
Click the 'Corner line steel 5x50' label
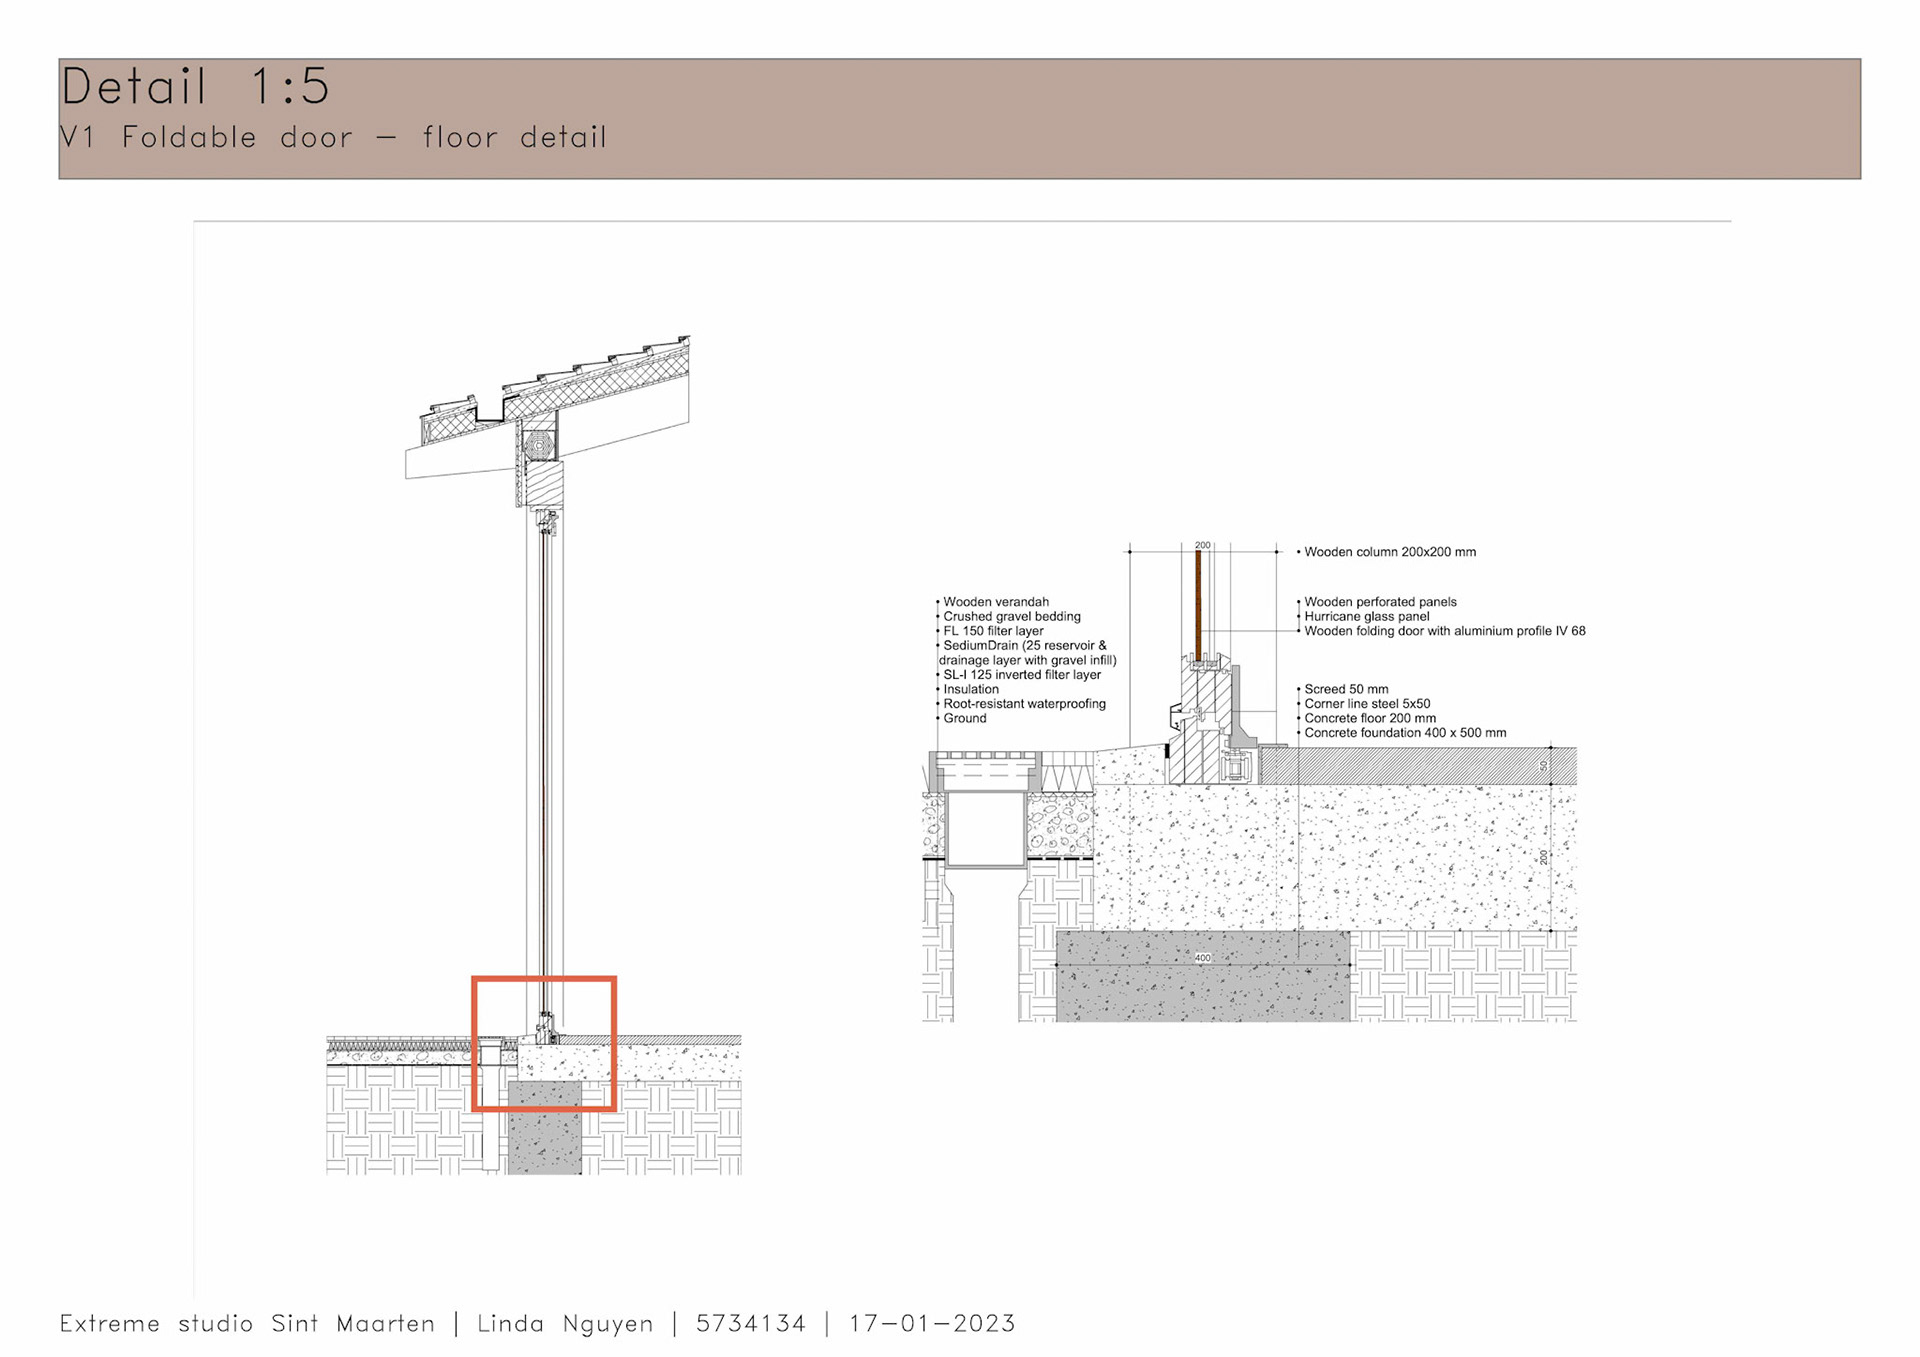pos(1366,704)
